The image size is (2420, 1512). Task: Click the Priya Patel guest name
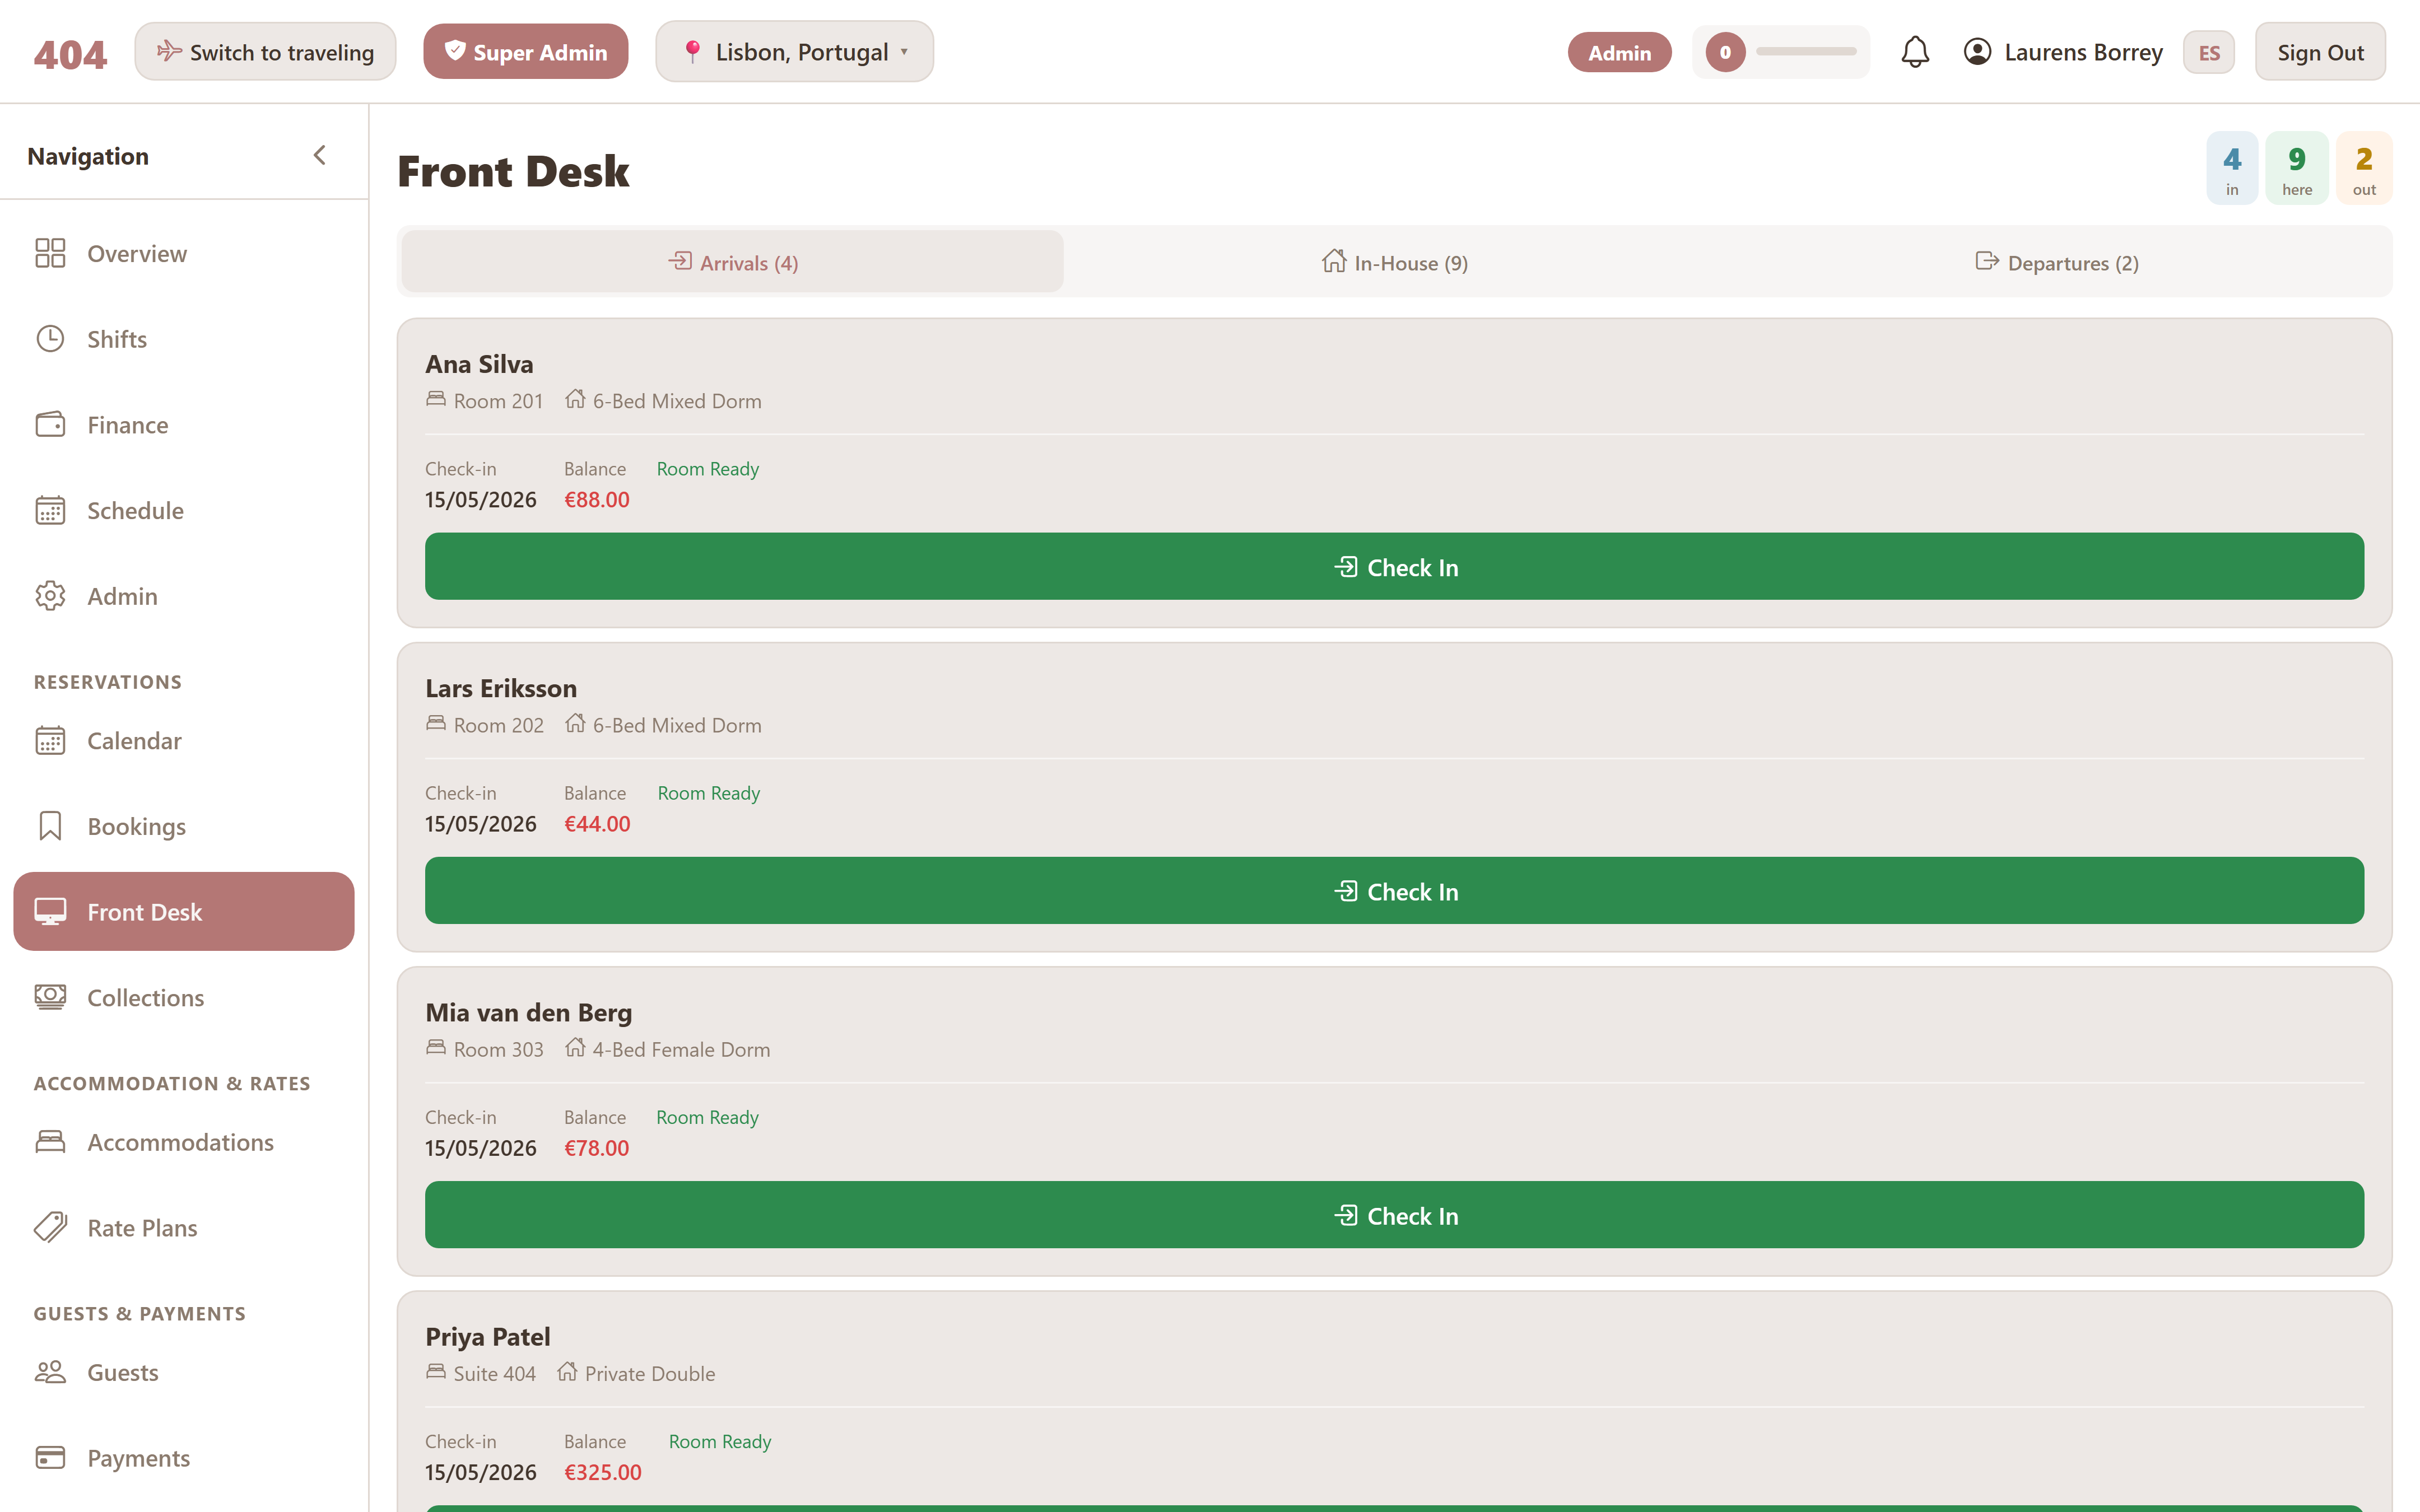pyautogui.click(x=488, y=1336)
